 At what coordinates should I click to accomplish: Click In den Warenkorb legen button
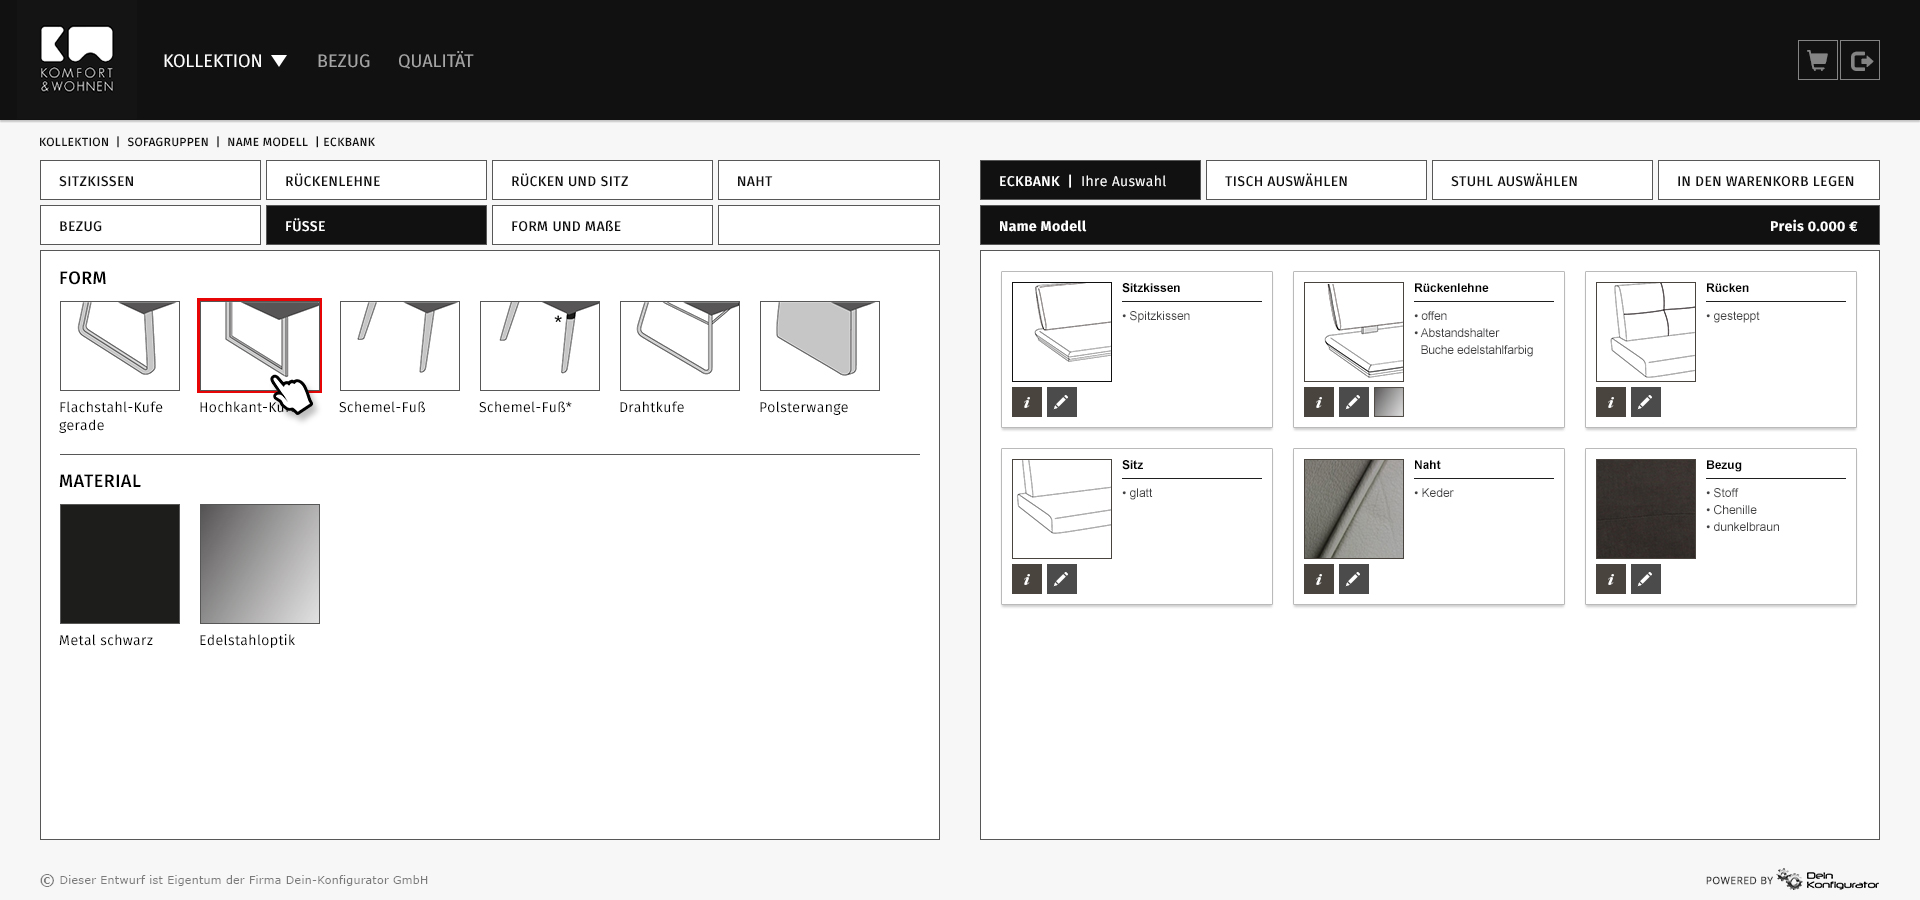(x=1768, y=181)
